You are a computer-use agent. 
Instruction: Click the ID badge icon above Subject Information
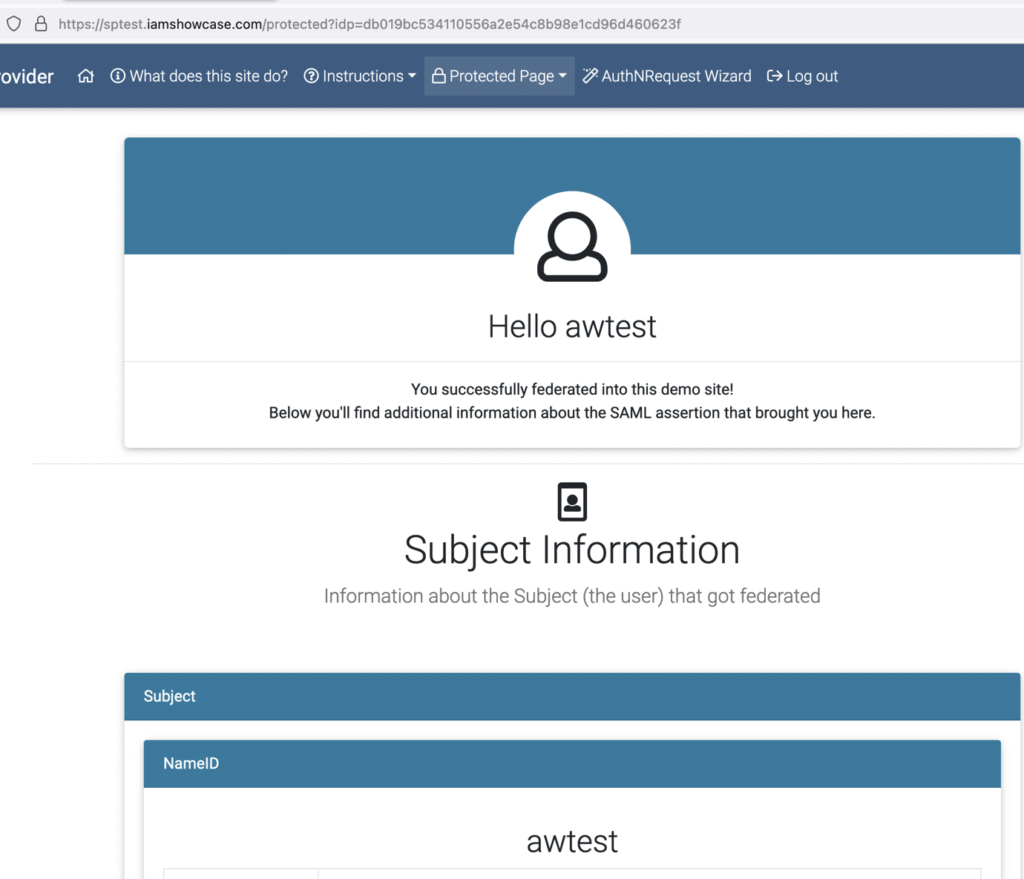572,501
